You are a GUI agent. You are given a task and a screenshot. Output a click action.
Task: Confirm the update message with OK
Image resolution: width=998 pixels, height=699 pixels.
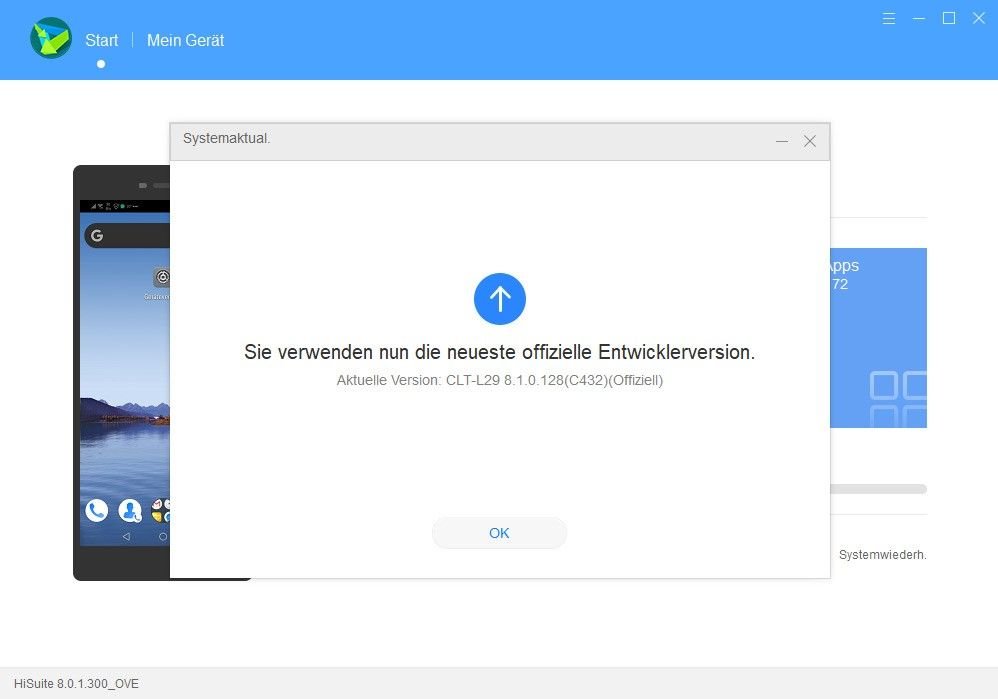499,533
